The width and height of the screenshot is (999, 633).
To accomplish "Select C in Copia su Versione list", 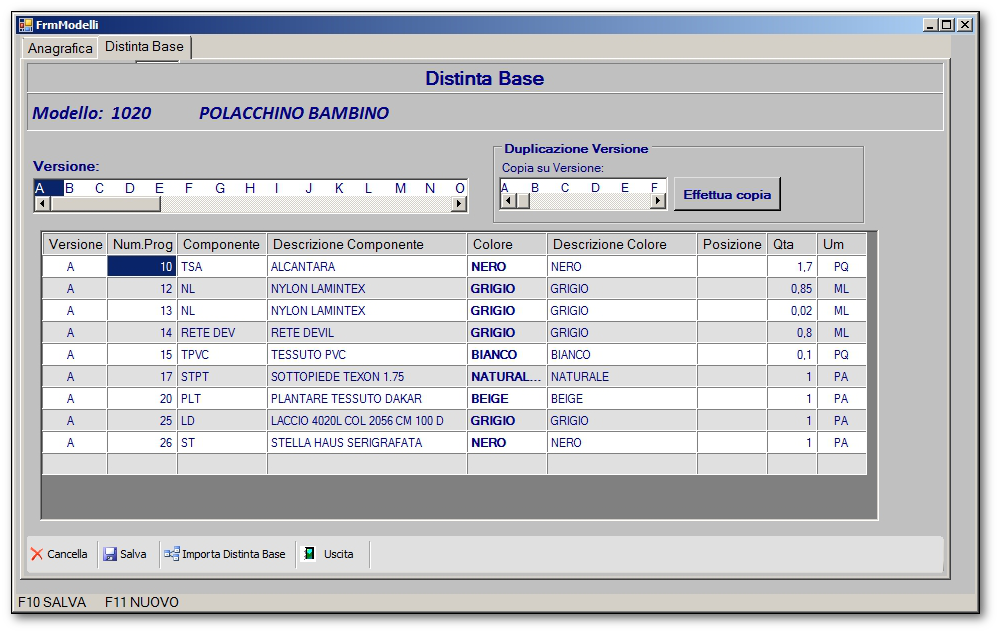I will click(x=564, y=188).
